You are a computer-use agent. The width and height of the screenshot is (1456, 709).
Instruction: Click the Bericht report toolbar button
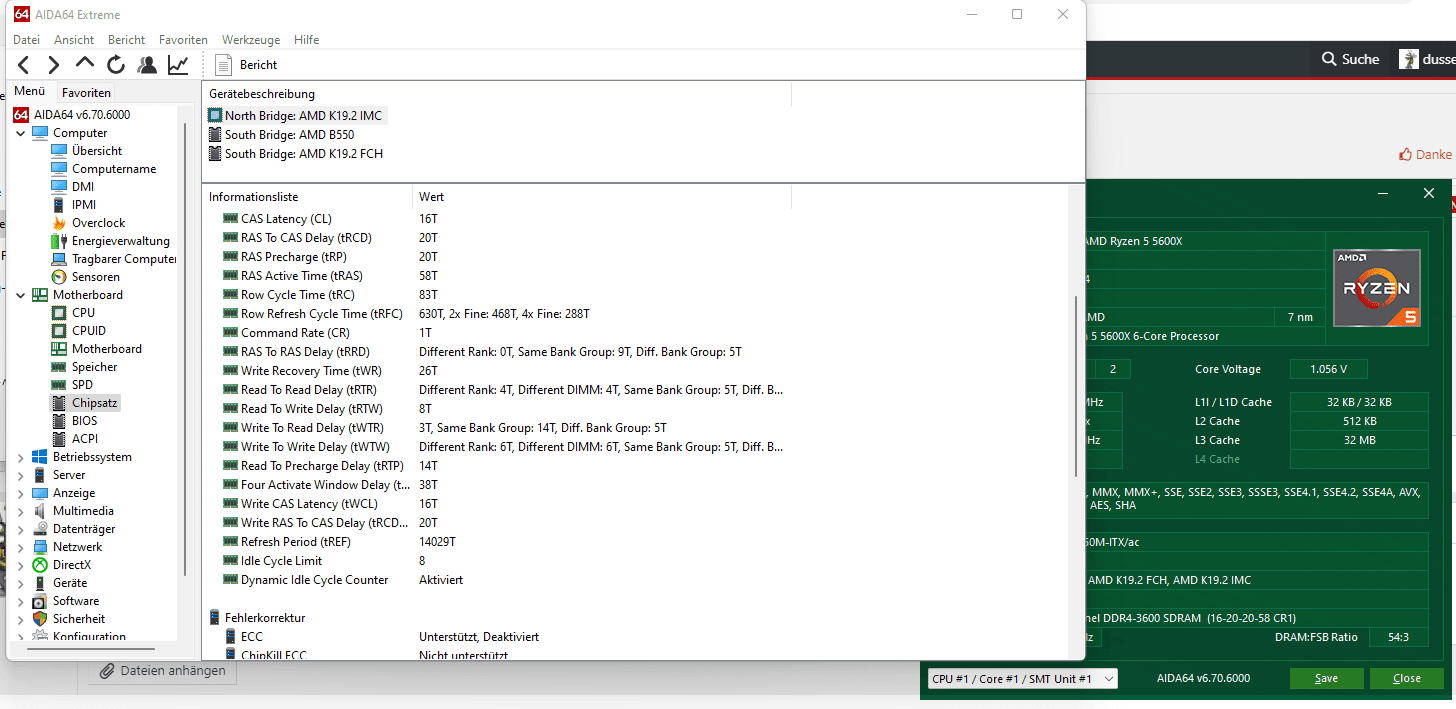tap(246, 65)
